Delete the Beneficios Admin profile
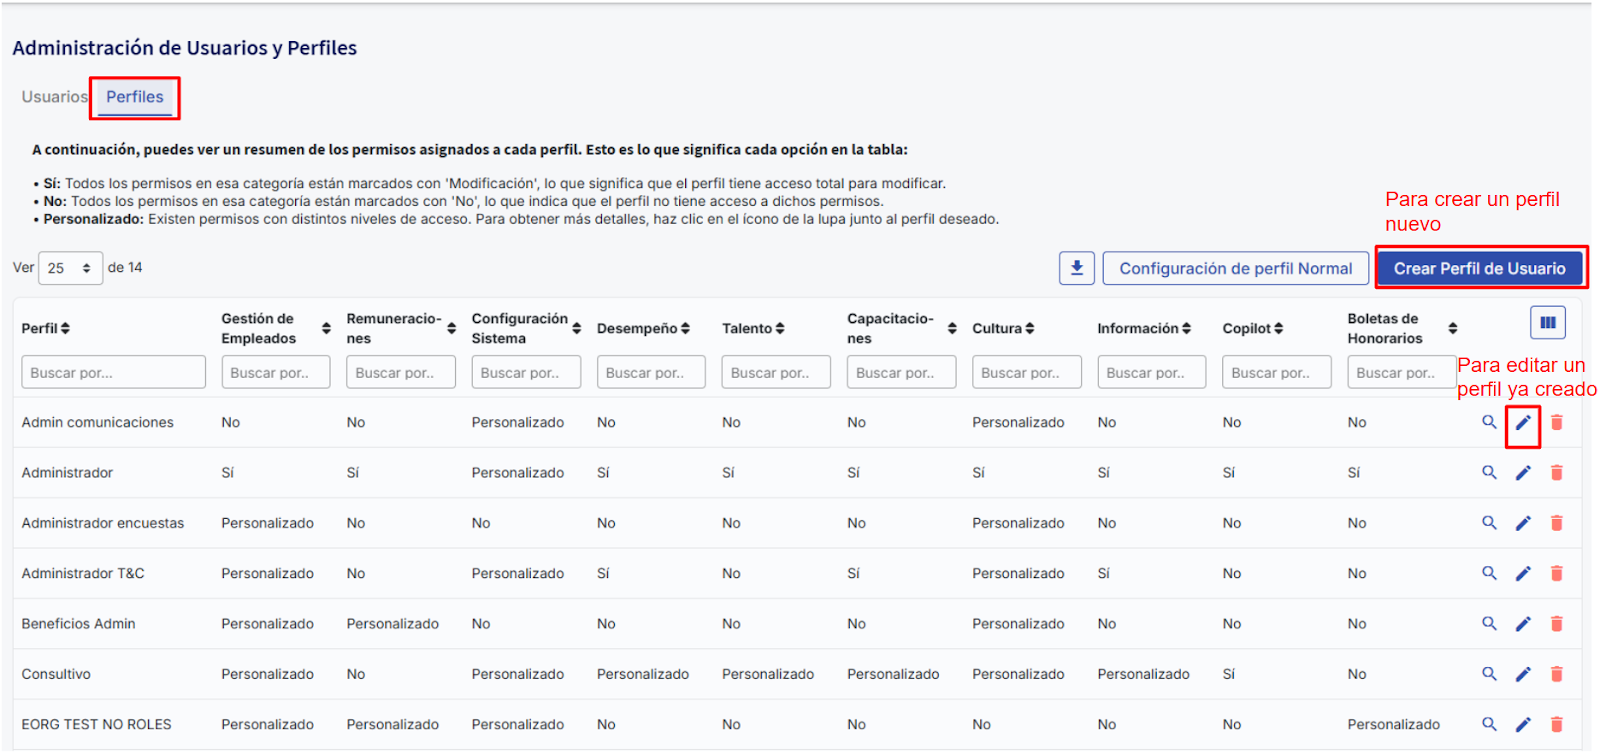Image resolution: width=1600 pixels, height=755 pixels. pyautogui.click(x=1556, y=624)
